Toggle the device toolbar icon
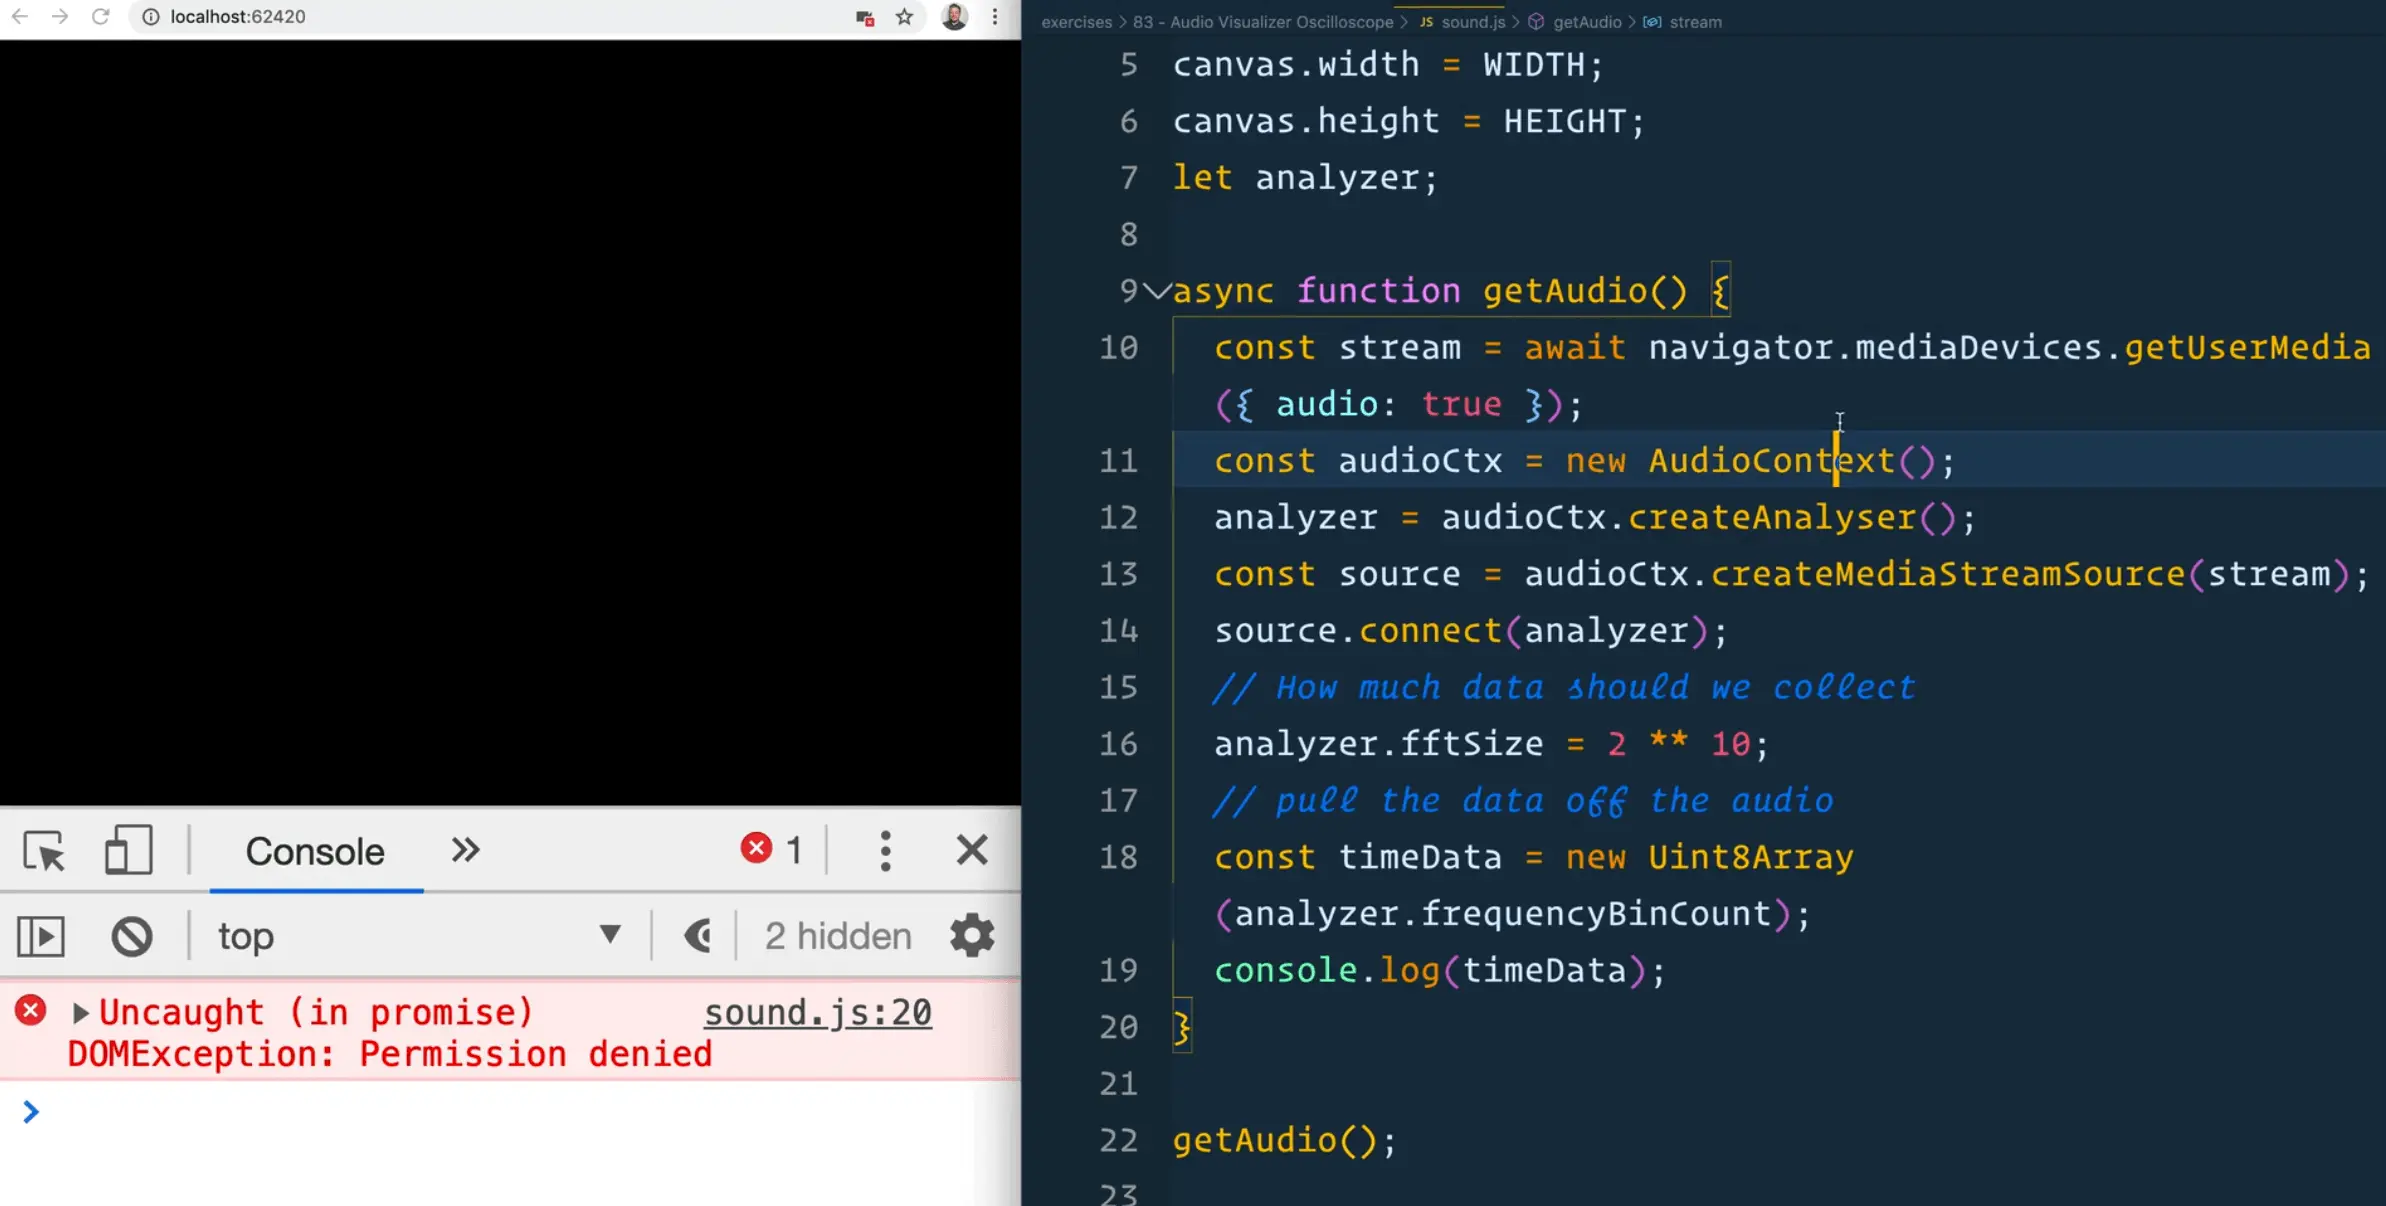Image resolution: width=2386 pixels, height=1206 pixels. (128, 851)
